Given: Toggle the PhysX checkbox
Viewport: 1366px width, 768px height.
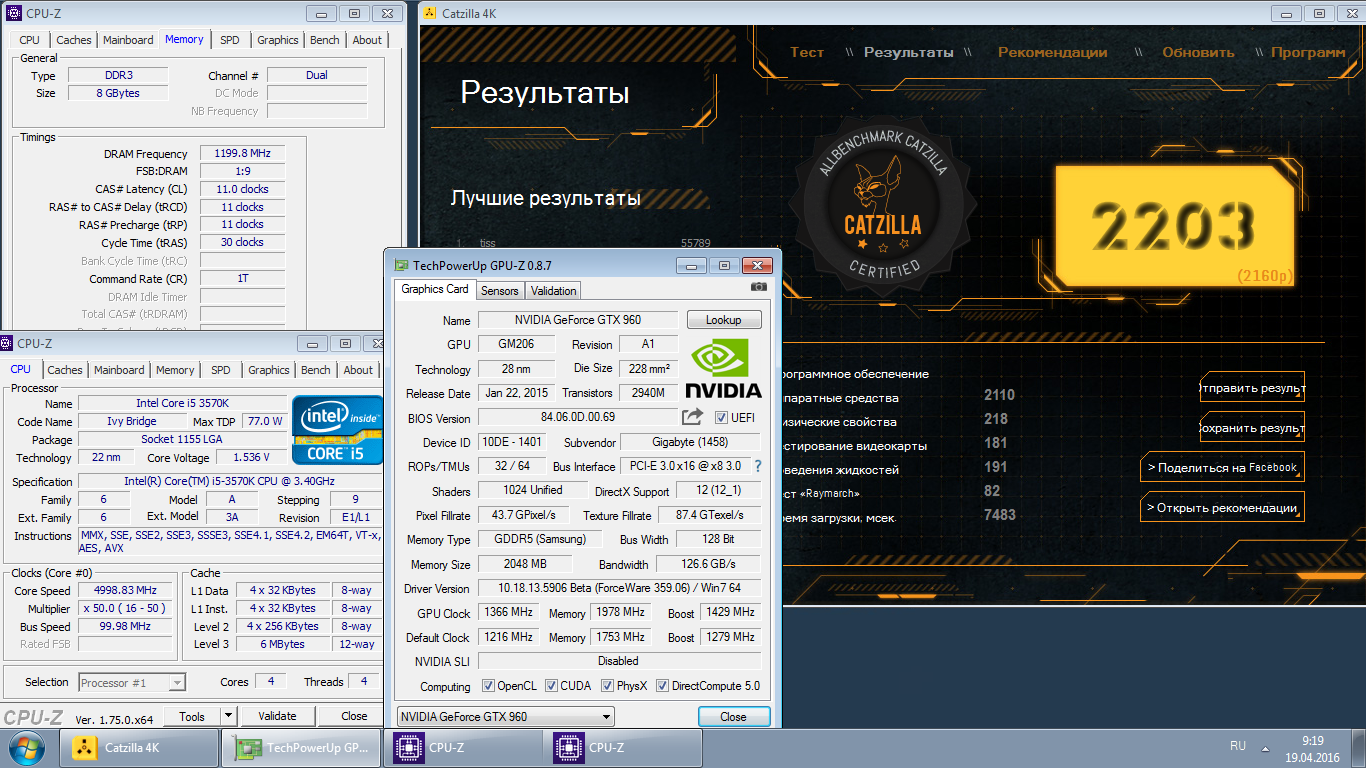Looking at the screenshot, I should (607, 686).
